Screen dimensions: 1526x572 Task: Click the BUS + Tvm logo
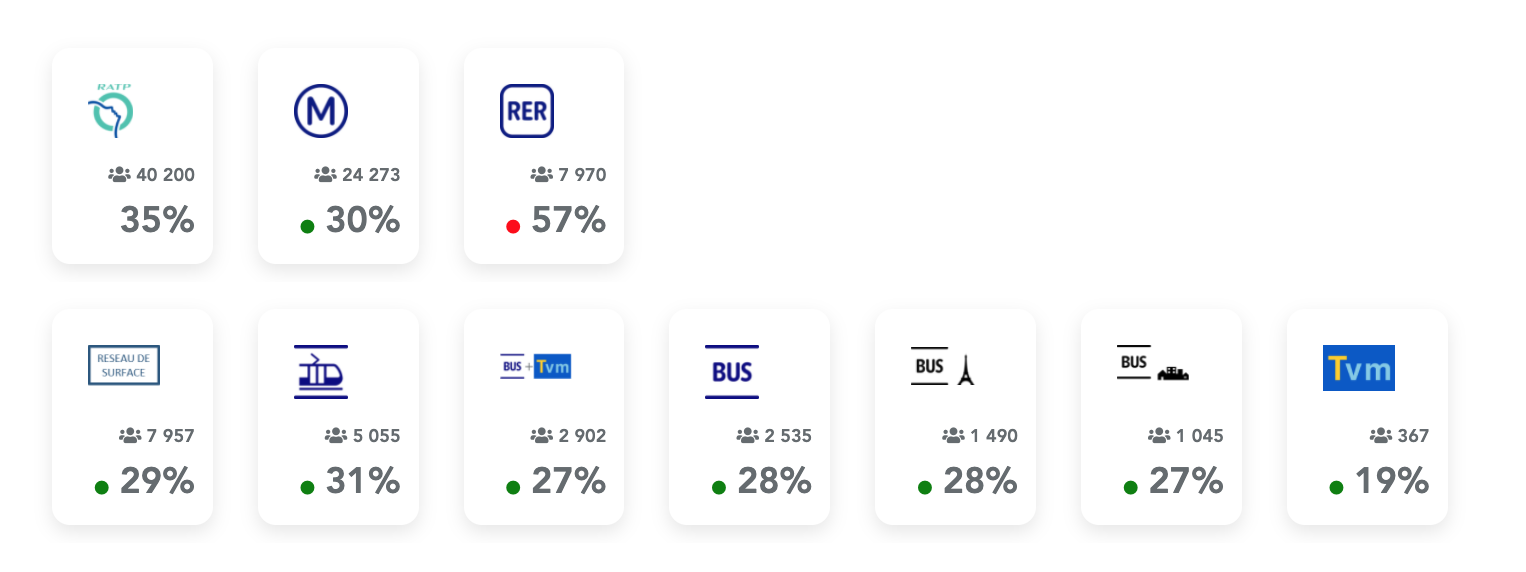tap(536, 366)
